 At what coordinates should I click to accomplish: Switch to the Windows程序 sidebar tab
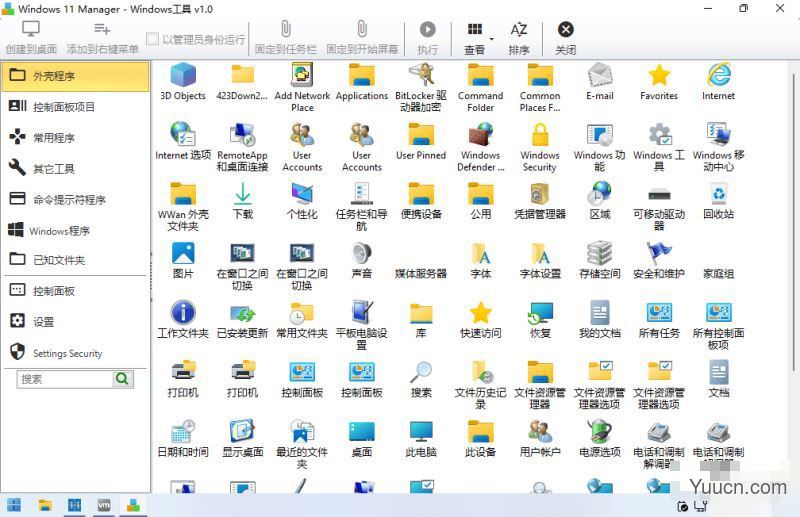[76, 230]
